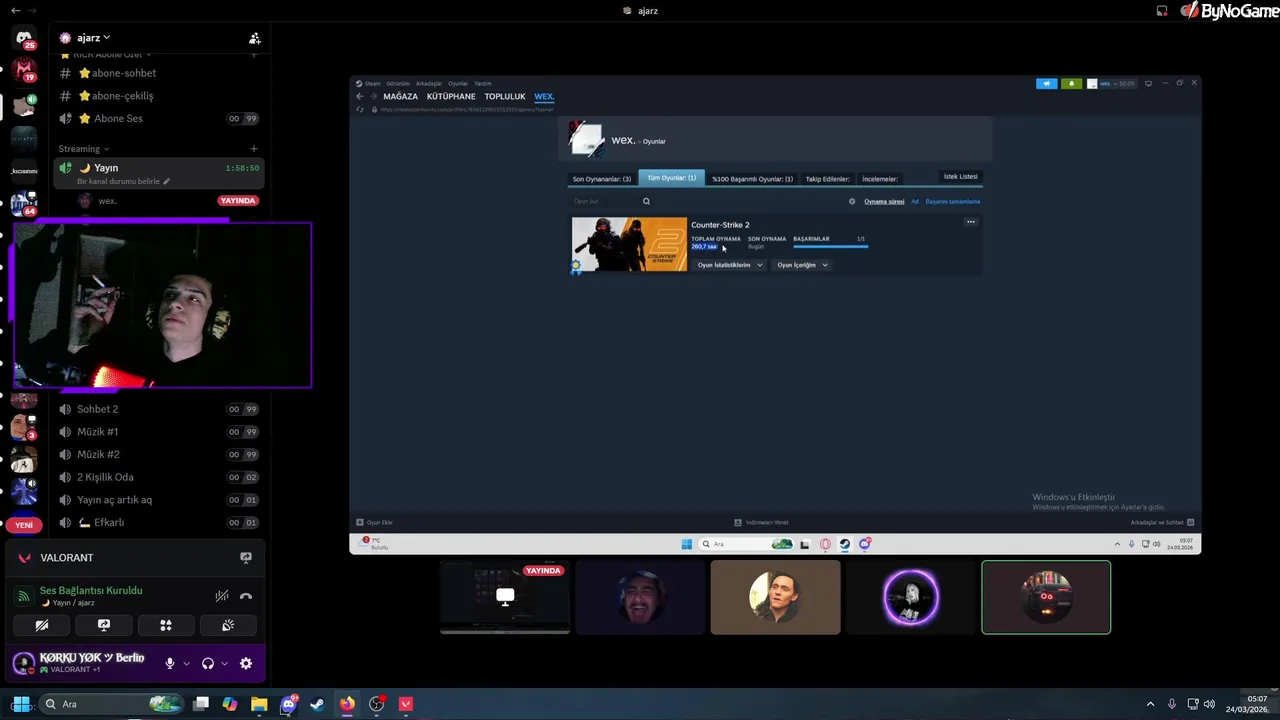Image resolution: width=1280 pixels, height=720 pixels.
Task: Click the İstek Listesi button
Action: tap(960, 177)
